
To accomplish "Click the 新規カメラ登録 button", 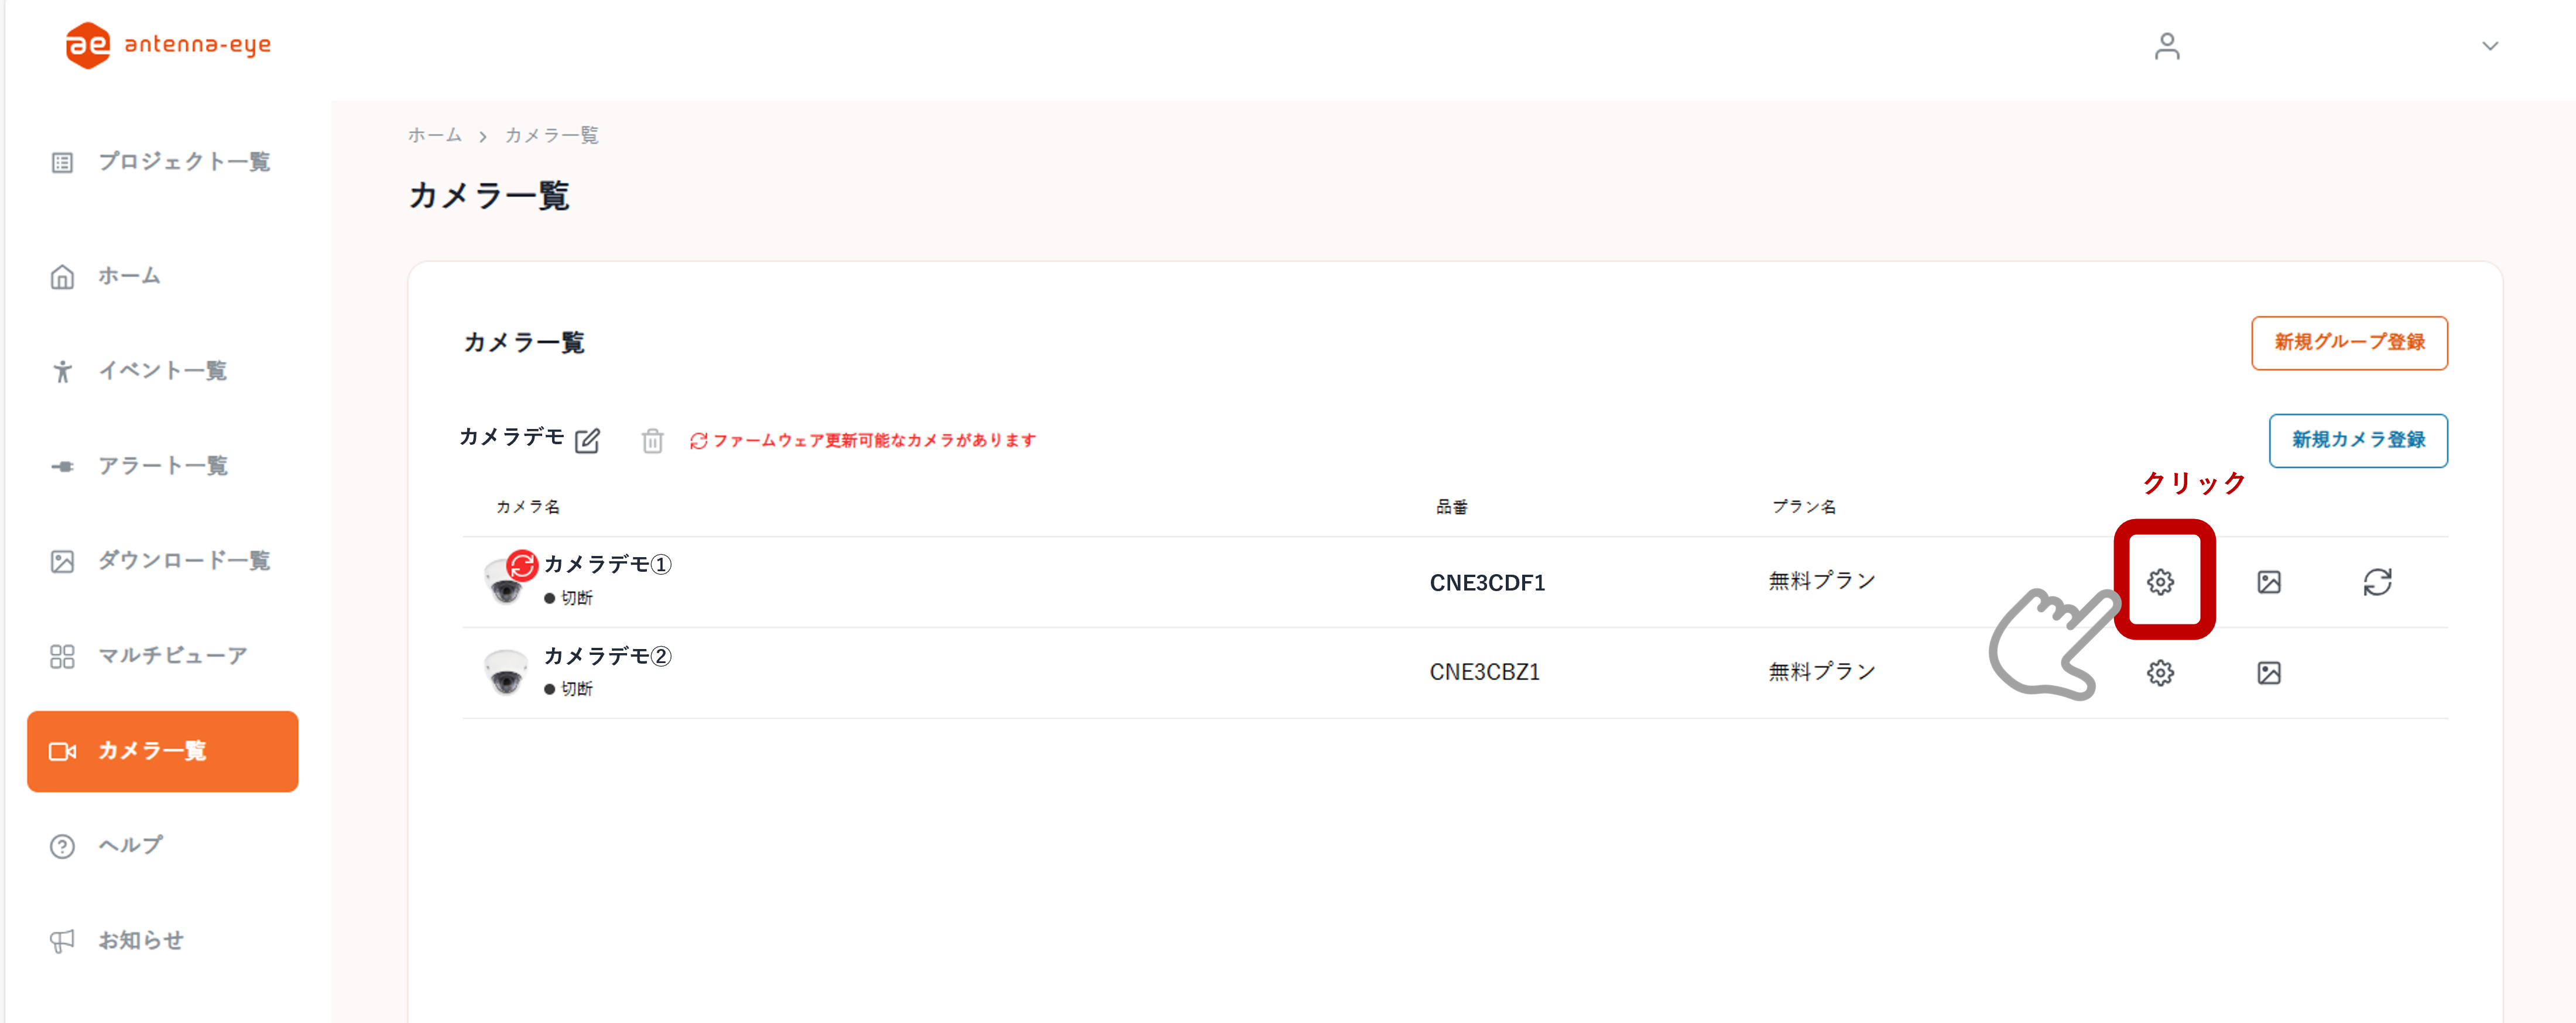I will pos(2357,440).
